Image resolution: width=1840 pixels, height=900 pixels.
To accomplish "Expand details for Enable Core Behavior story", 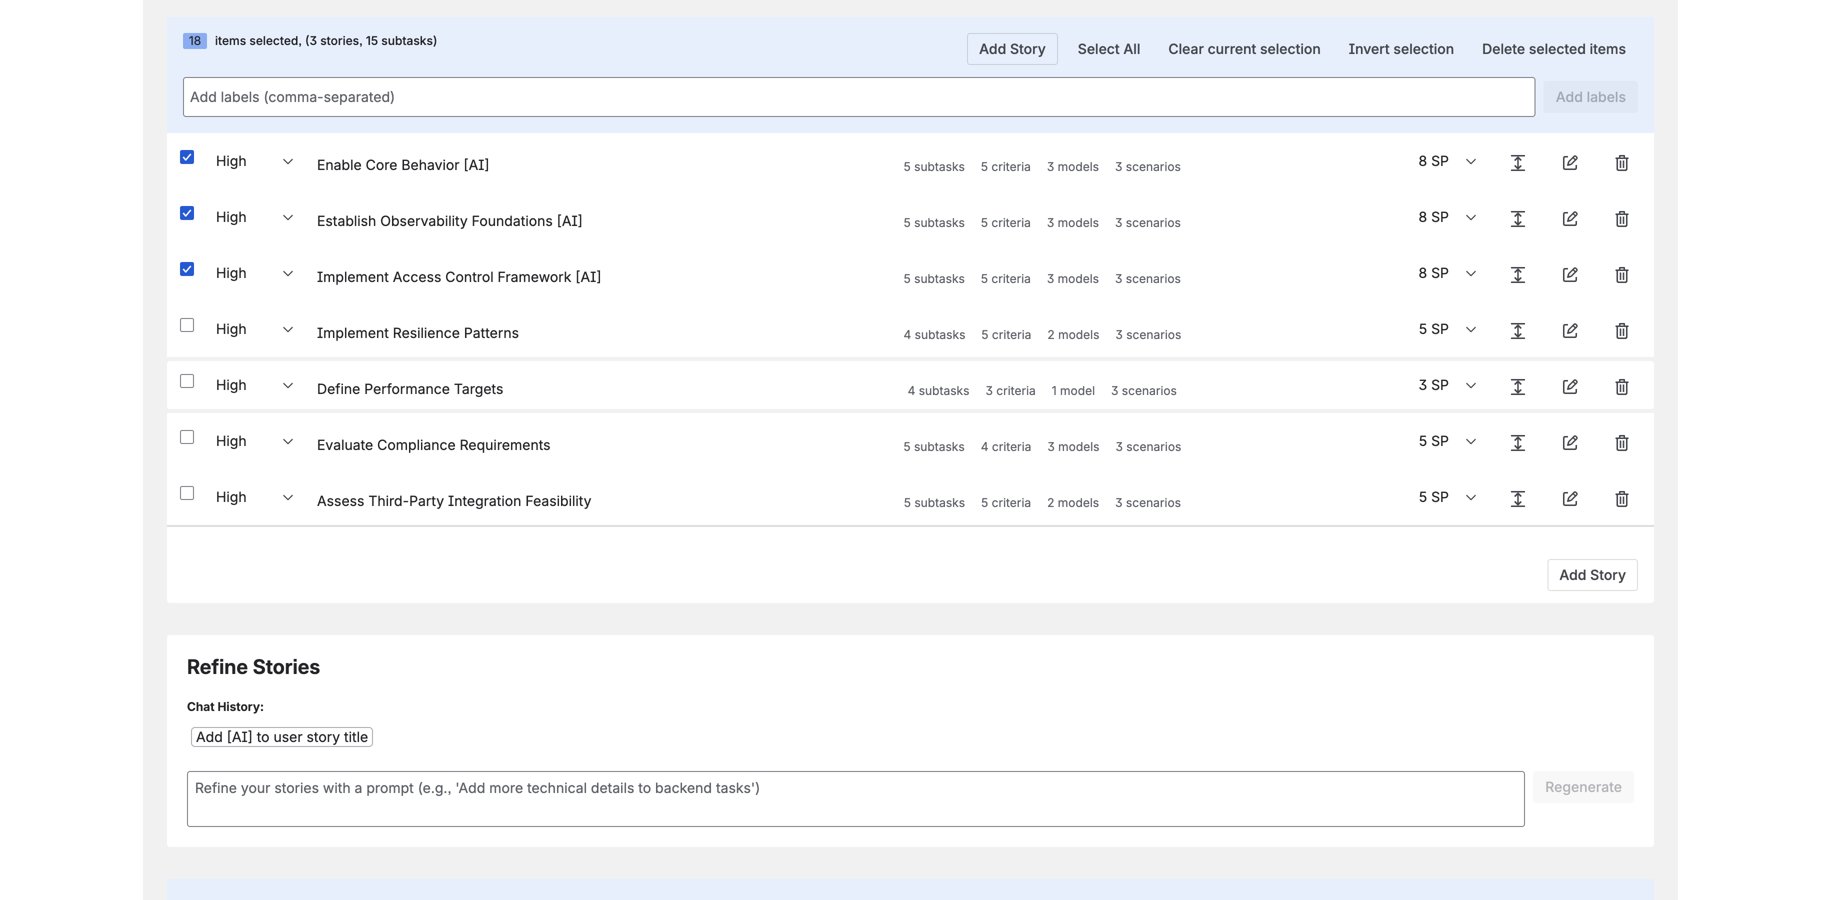I will [1518, 162].
